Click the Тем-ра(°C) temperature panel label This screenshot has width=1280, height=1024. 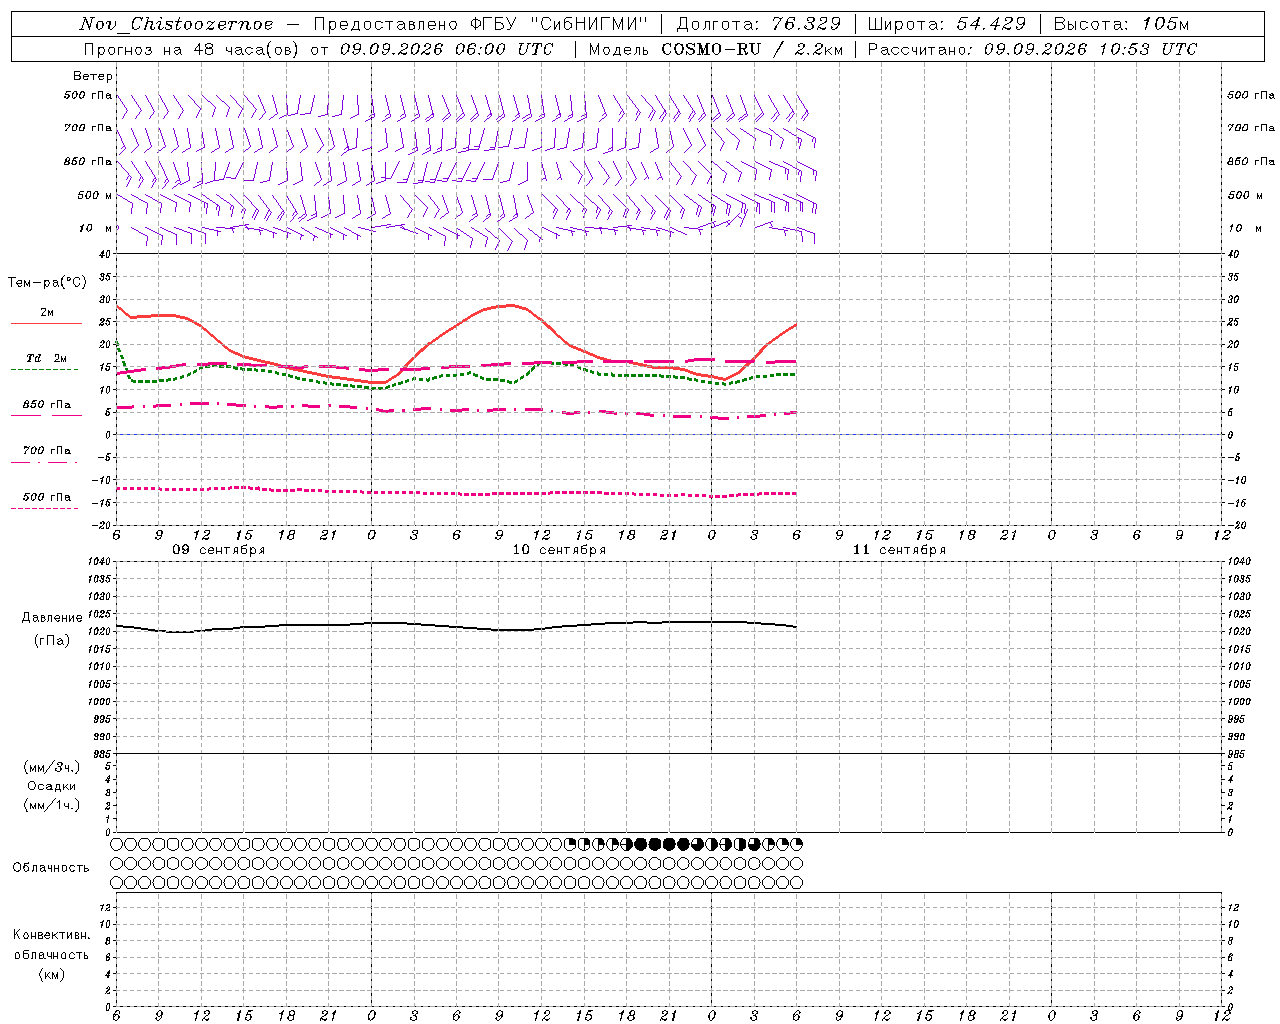[x=48, y=283]
